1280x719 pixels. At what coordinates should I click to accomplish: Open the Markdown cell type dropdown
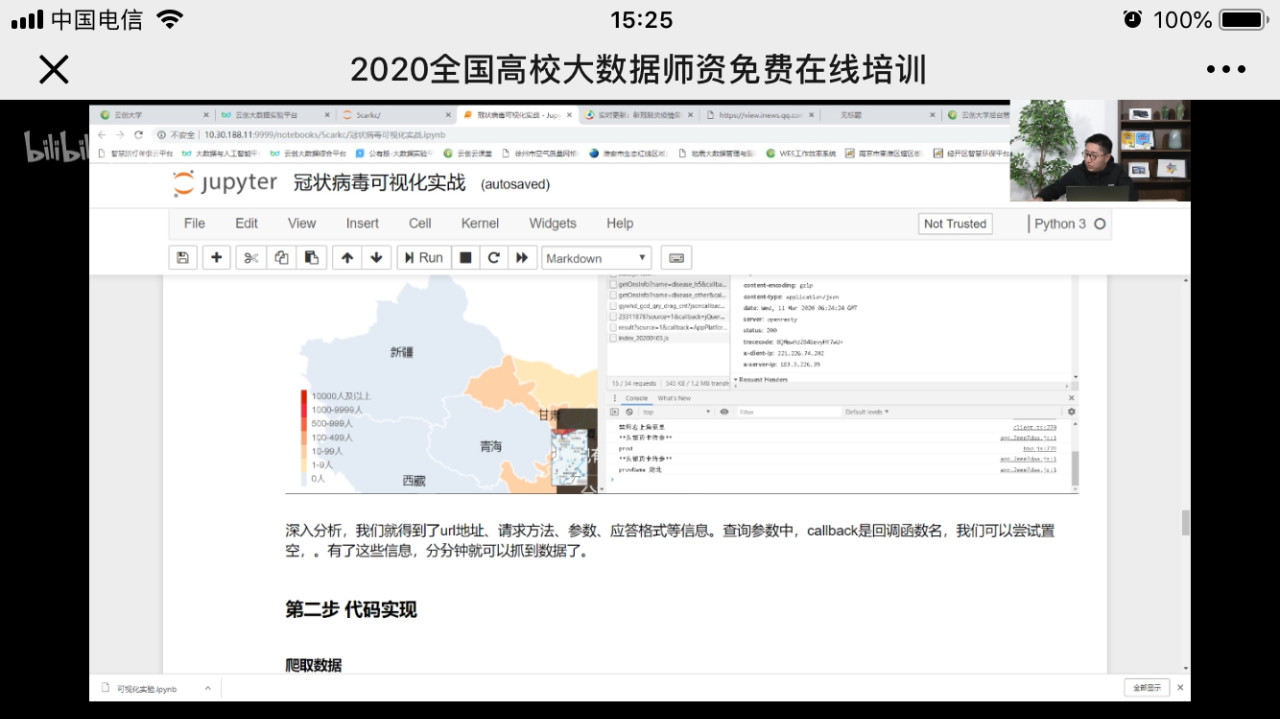(x=596, y=257)
